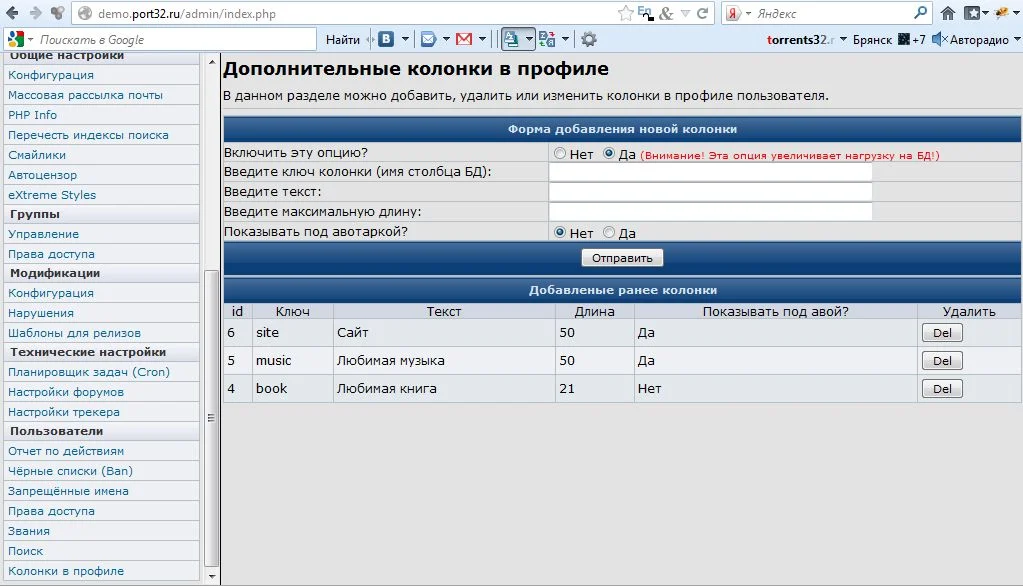Open the Google logo dropdown arrow

point(30,40)
